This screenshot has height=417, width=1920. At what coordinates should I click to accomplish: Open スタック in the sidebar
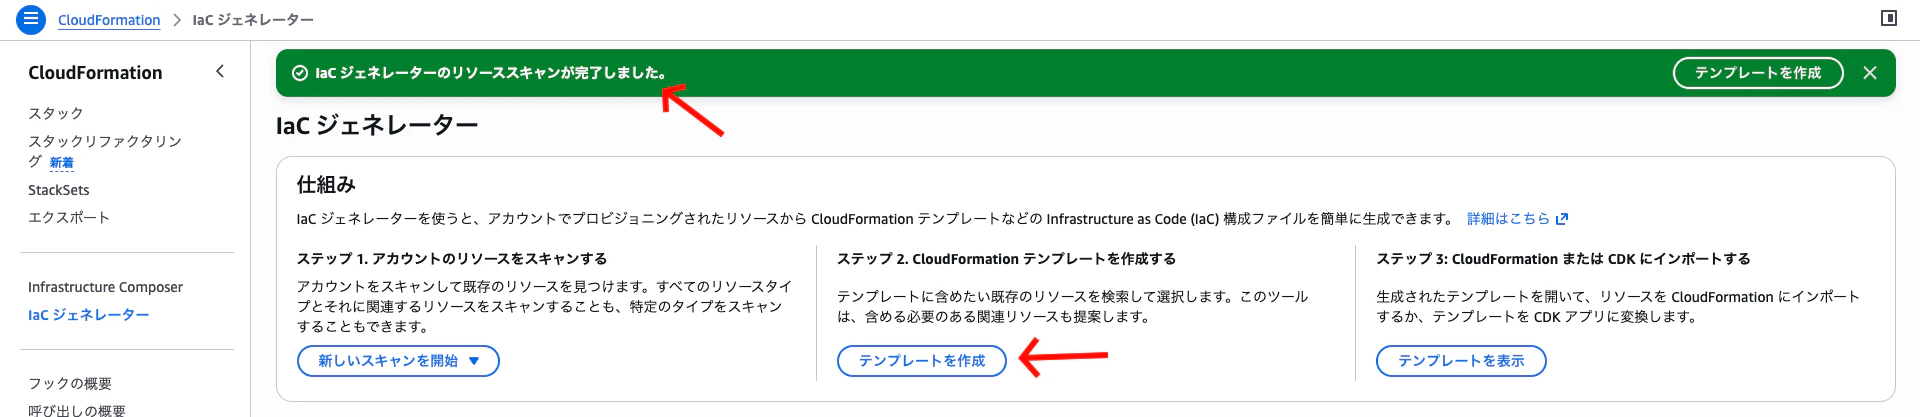pyautogui.click(x=56, y=113)
